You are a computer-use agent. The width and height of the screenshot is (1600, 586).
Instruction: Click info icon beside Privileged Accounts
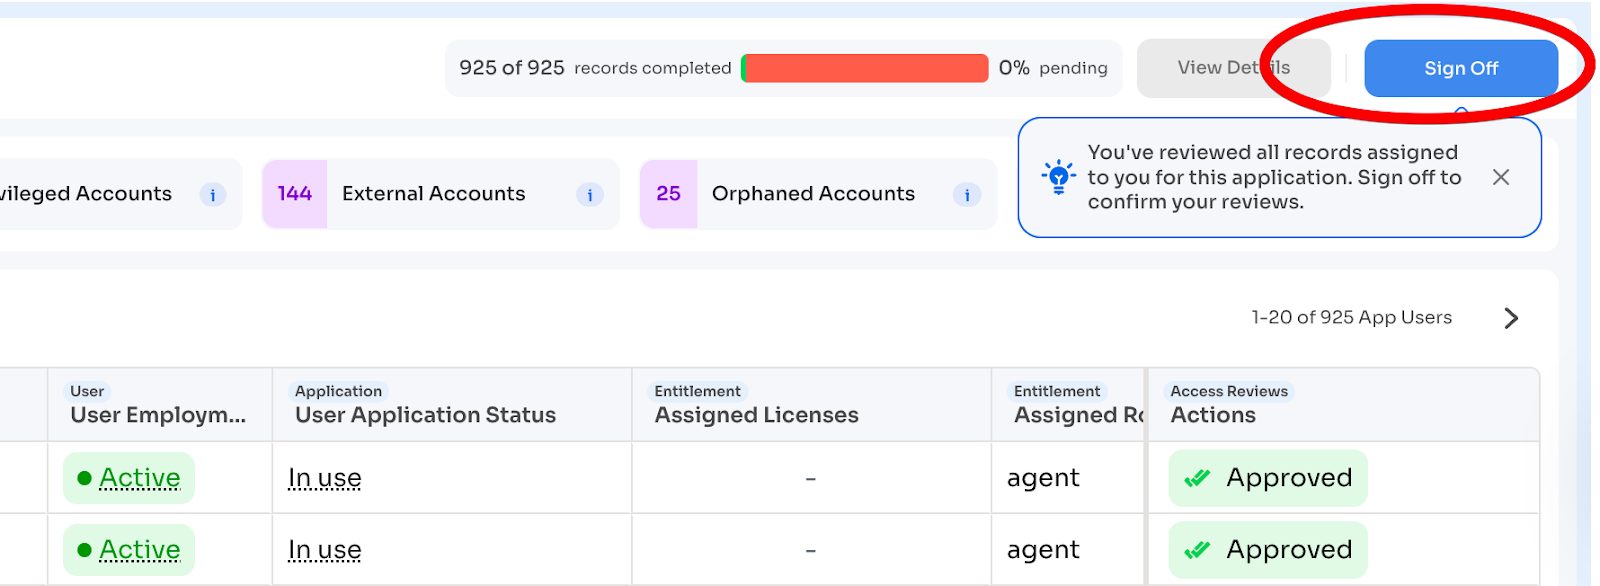pos(212,195)
